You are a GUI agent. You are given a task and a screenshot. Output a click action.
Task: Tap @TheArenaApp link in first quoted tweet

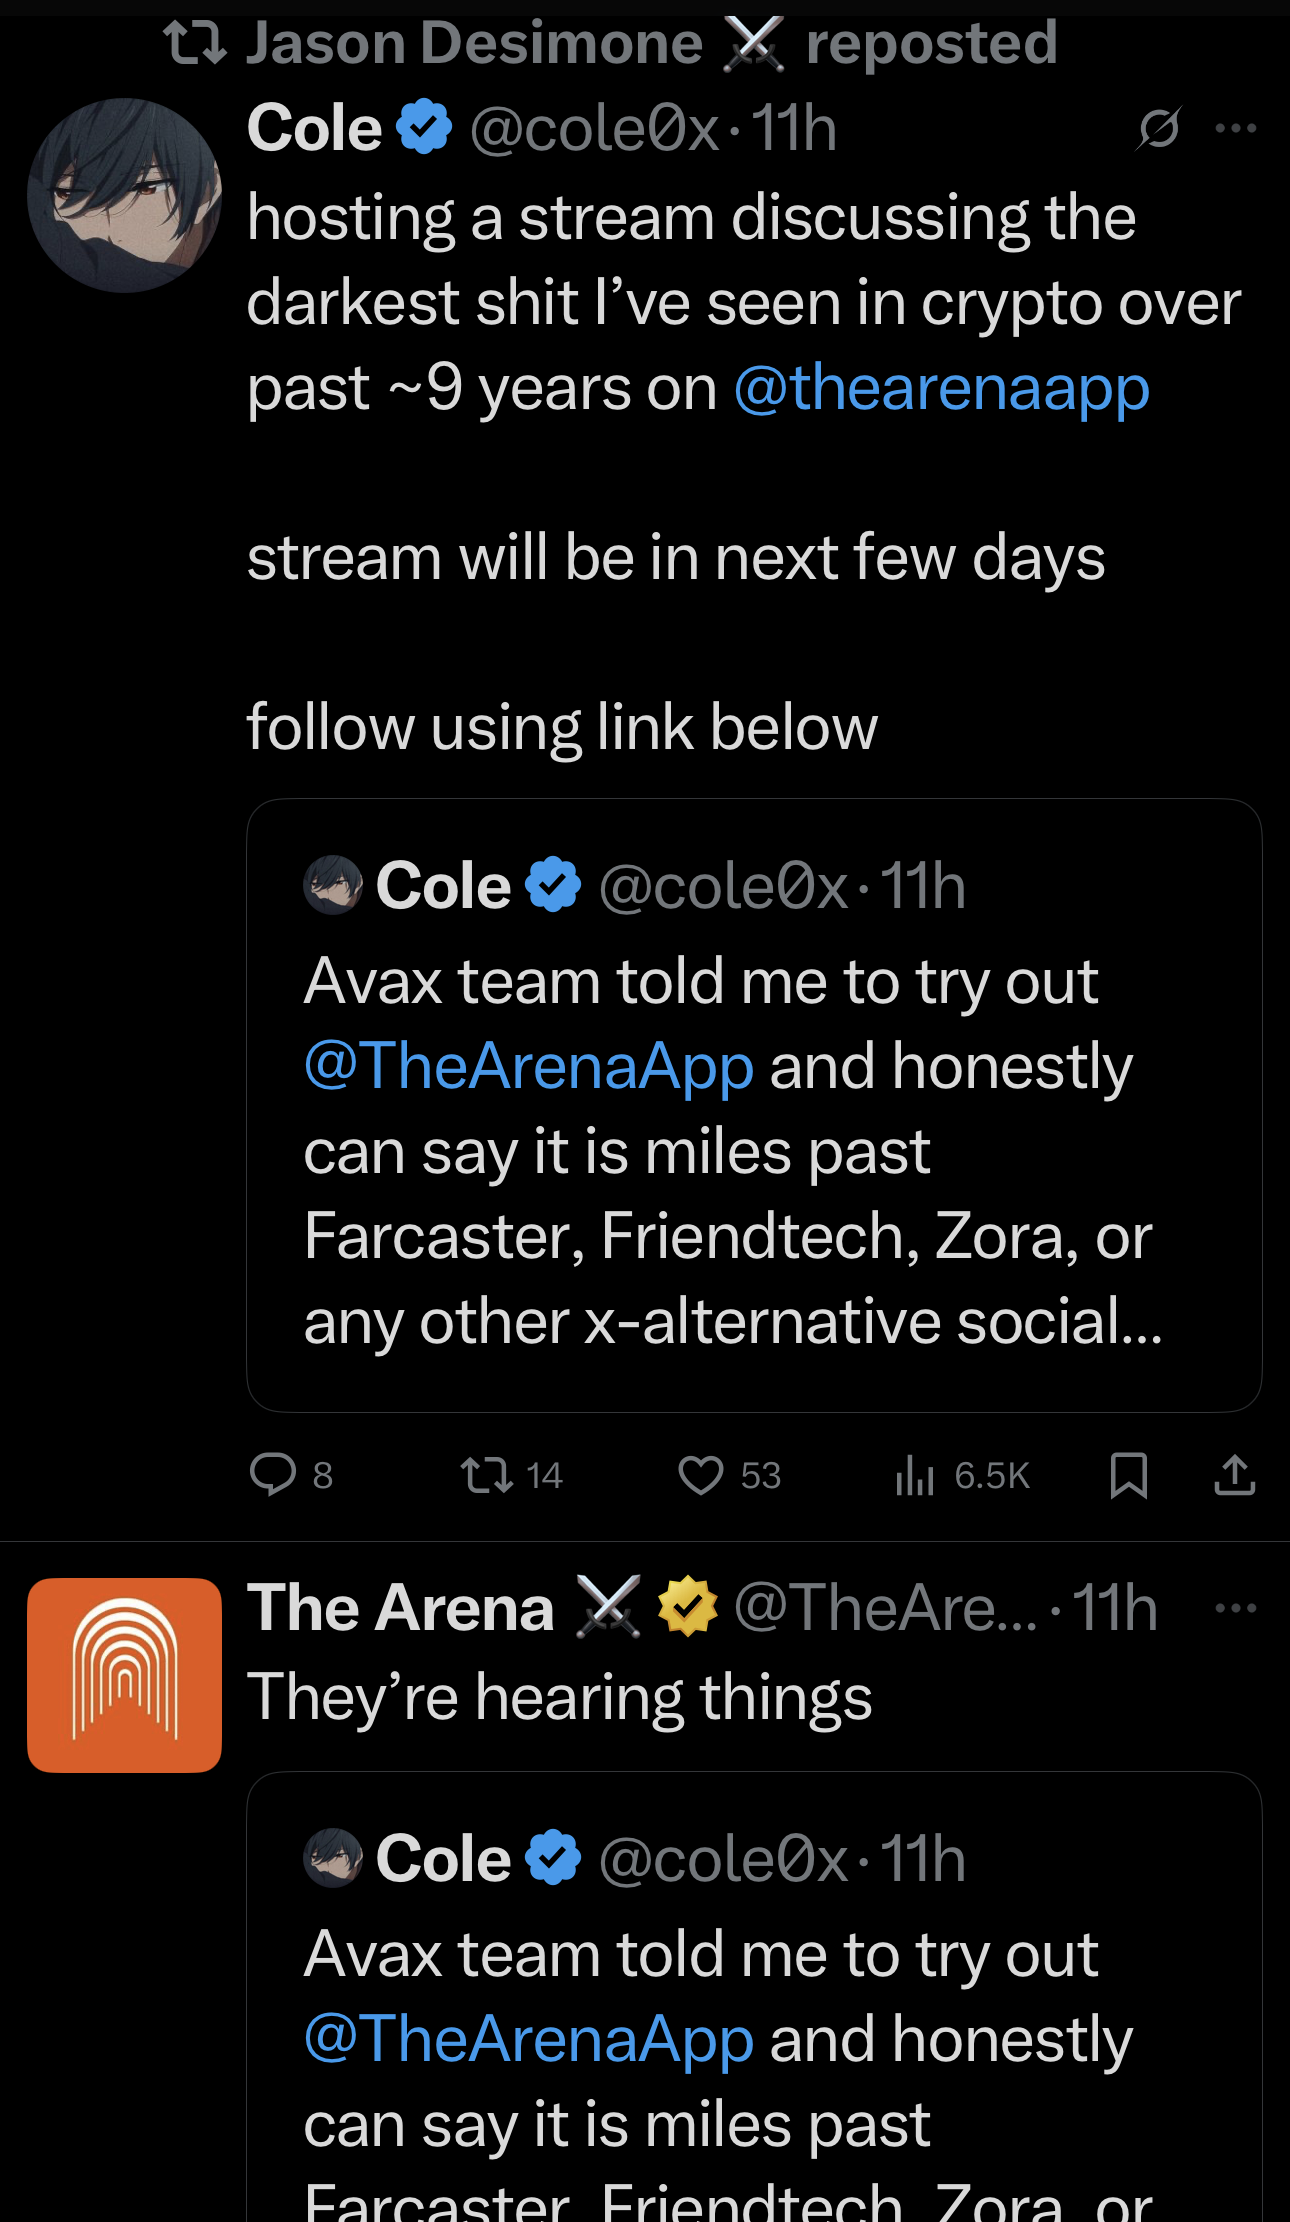coord(528,1066)
